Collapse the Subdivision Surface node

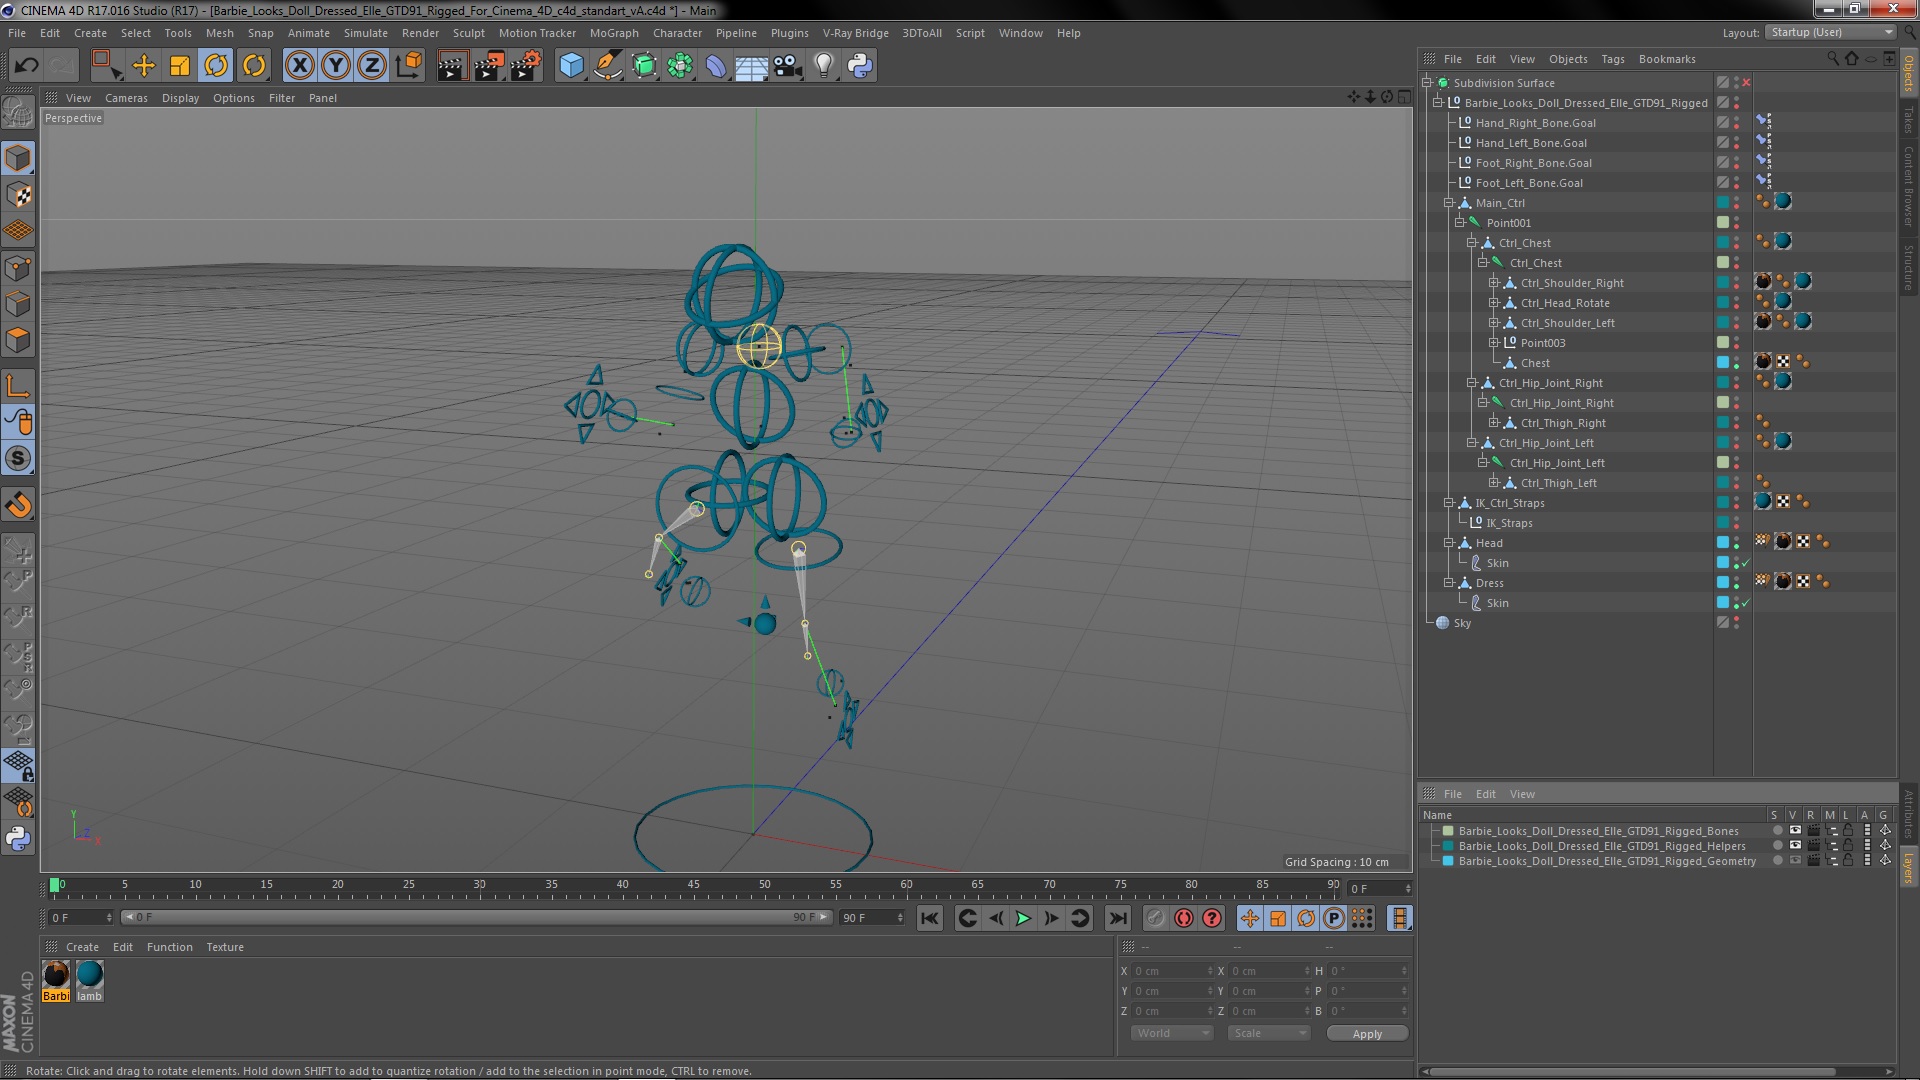coord(1427,83)
